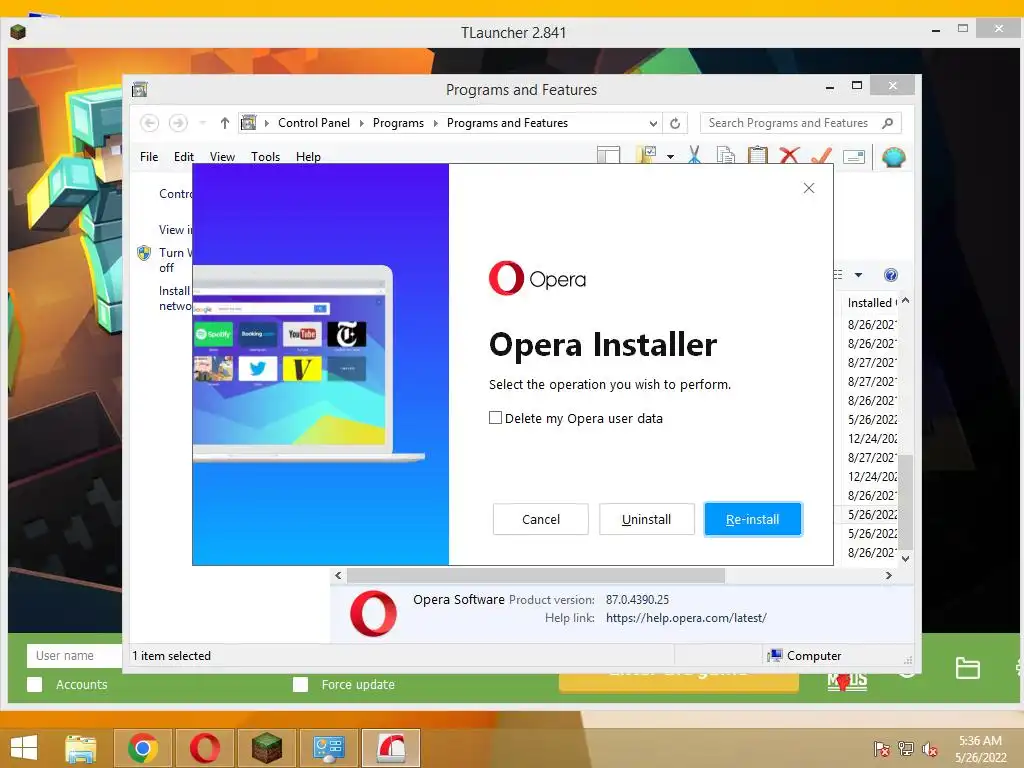Open the Tools menu

pos(265,157)
